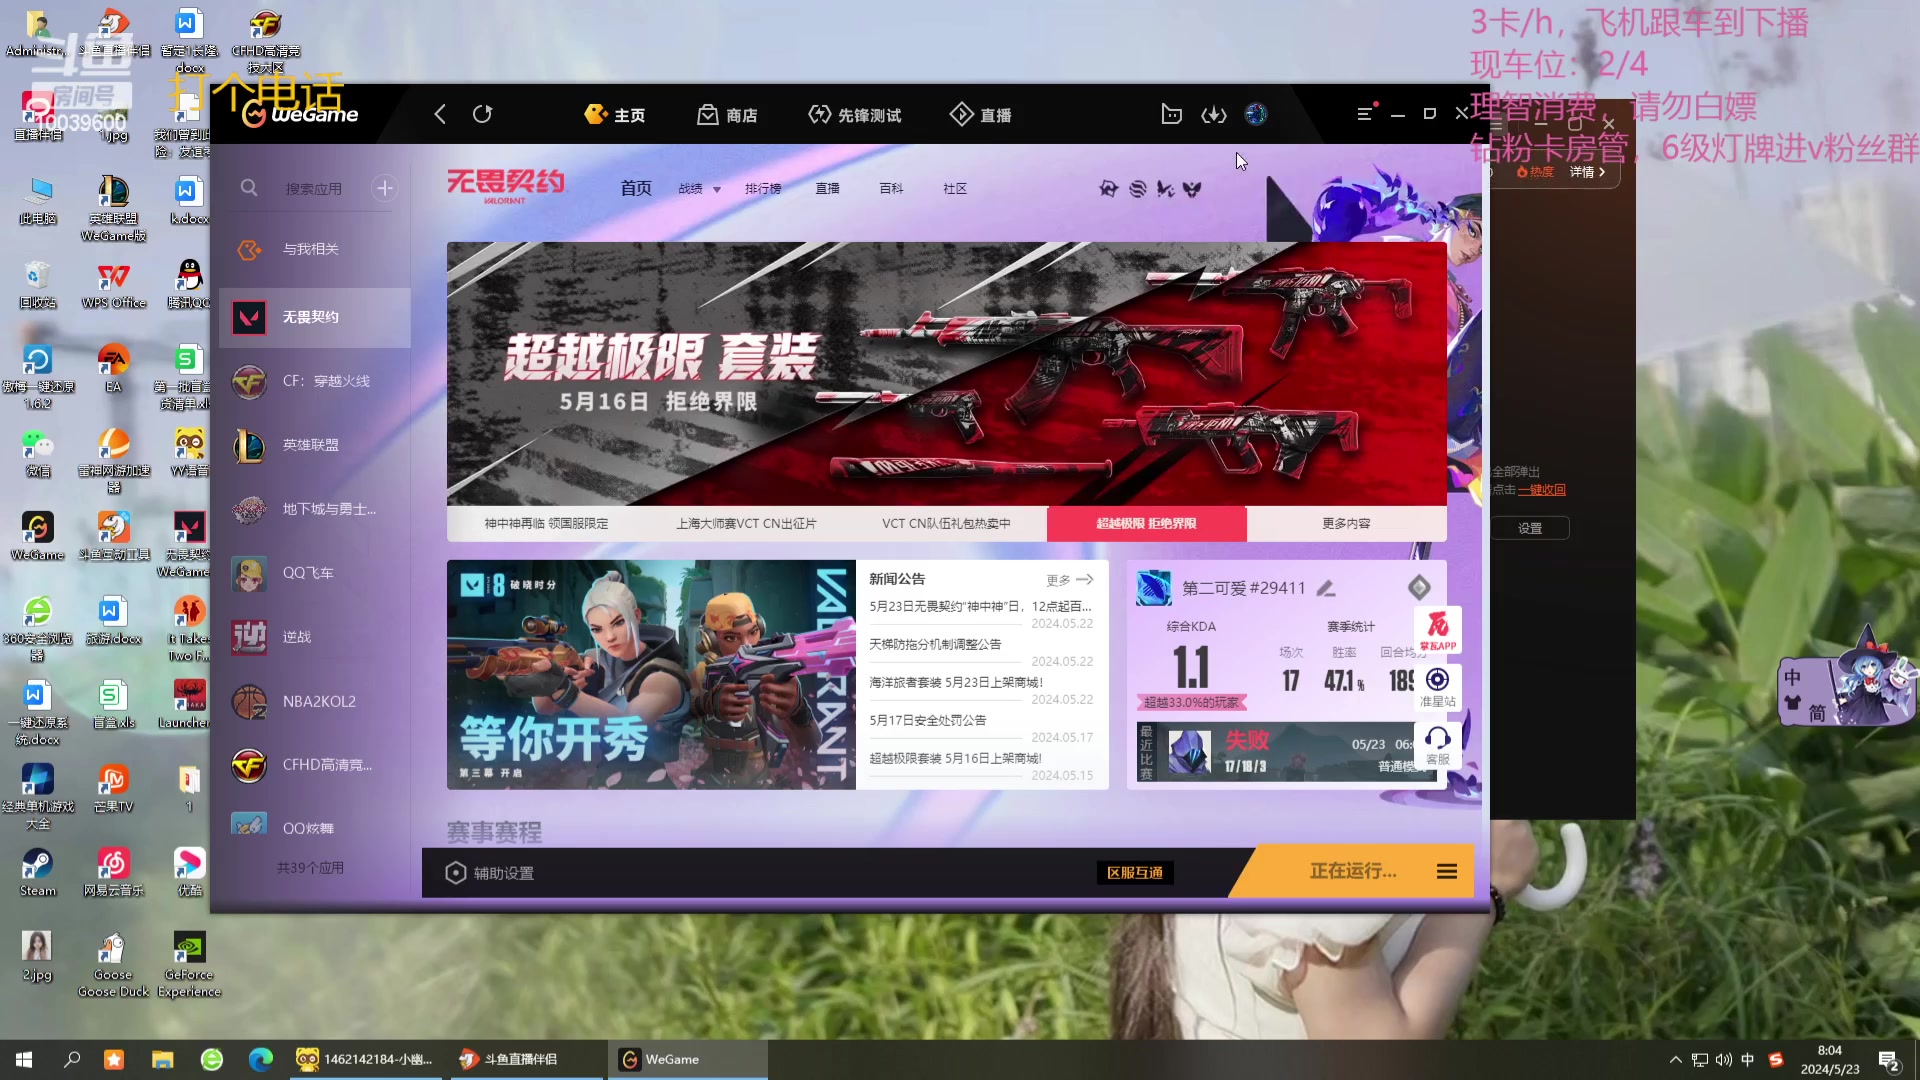Select banner tab 超越极限 拒绝界限
The height and width of the screenshot is (1080, 1920).
(x=1146, y=523)
